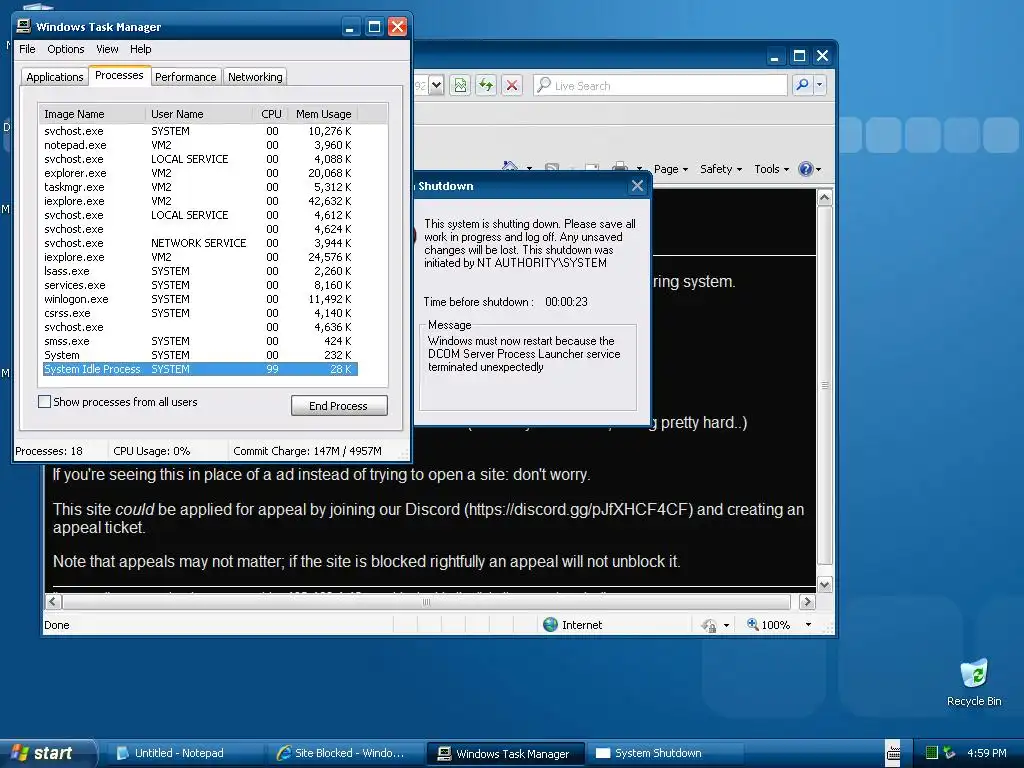This screenshot has height=768, width=1024.
Task: Select the explorer.exe process row
Action: pyautogui.click(x=200, y=173)
